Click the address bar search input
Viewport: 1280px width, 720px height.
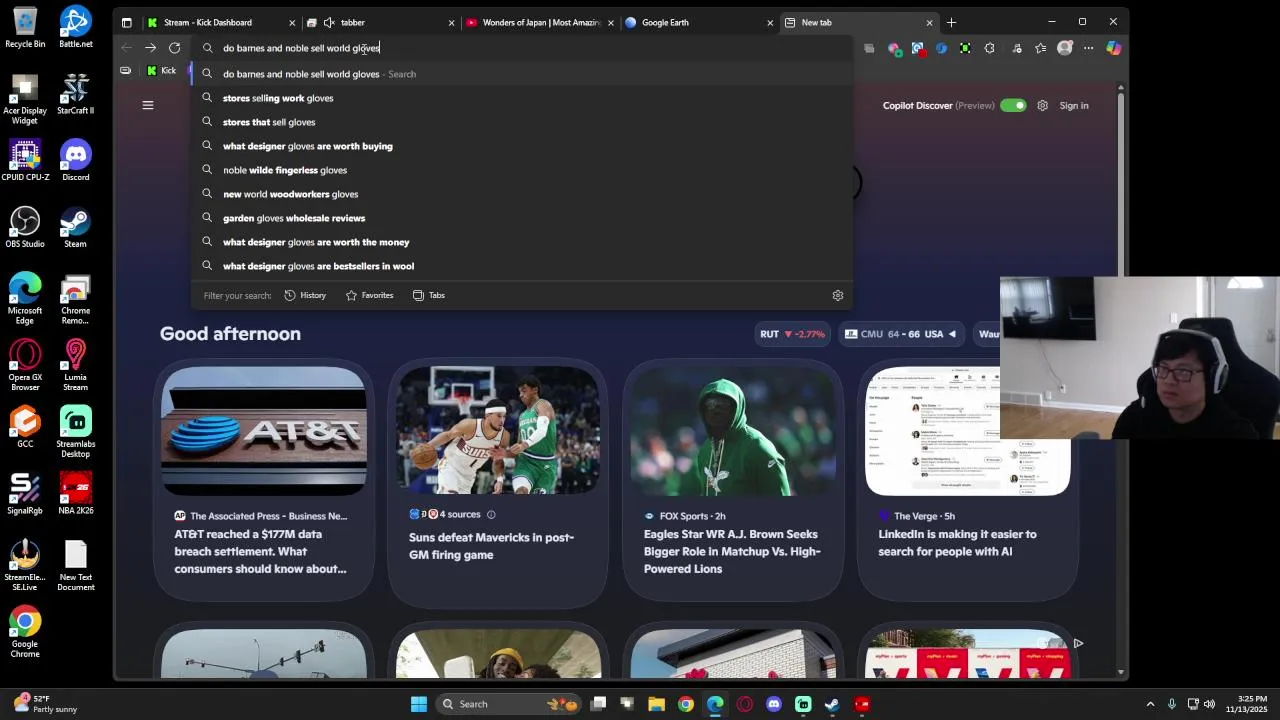[x=520, y=48]
